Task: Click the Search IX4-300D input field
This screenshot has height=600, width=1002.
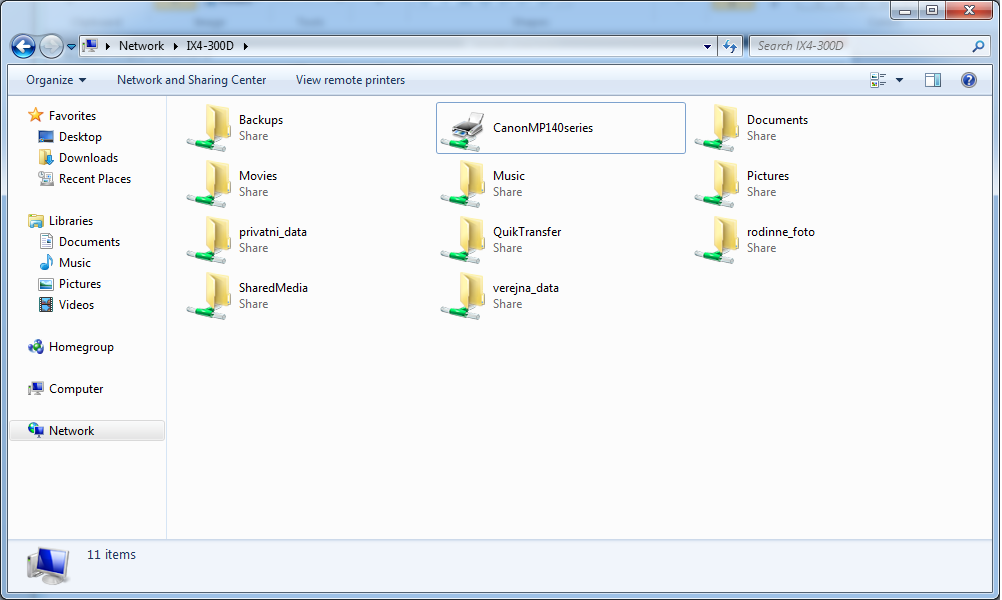Action: point(858,46)
